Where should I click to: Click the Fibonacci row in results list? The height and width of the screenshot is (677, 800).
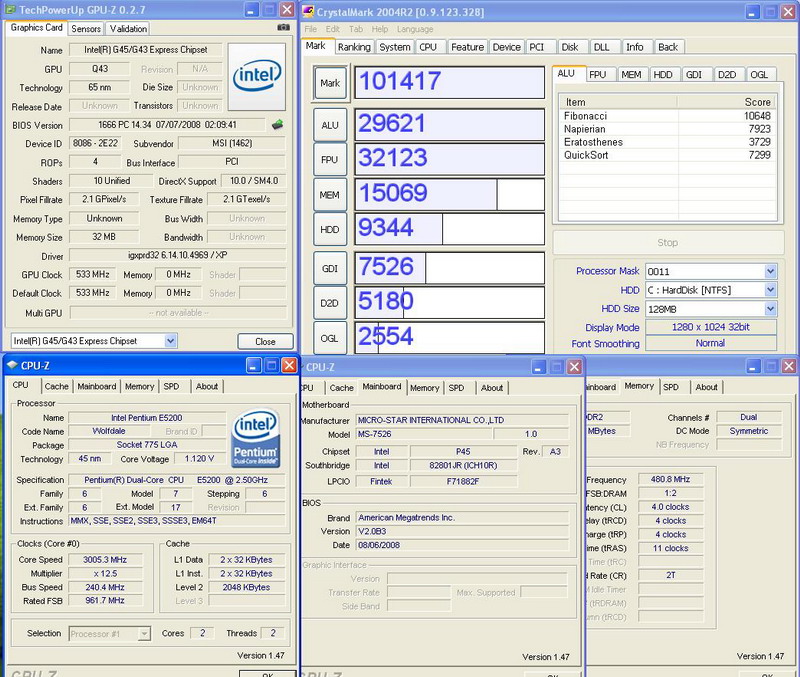pos(667,116)
